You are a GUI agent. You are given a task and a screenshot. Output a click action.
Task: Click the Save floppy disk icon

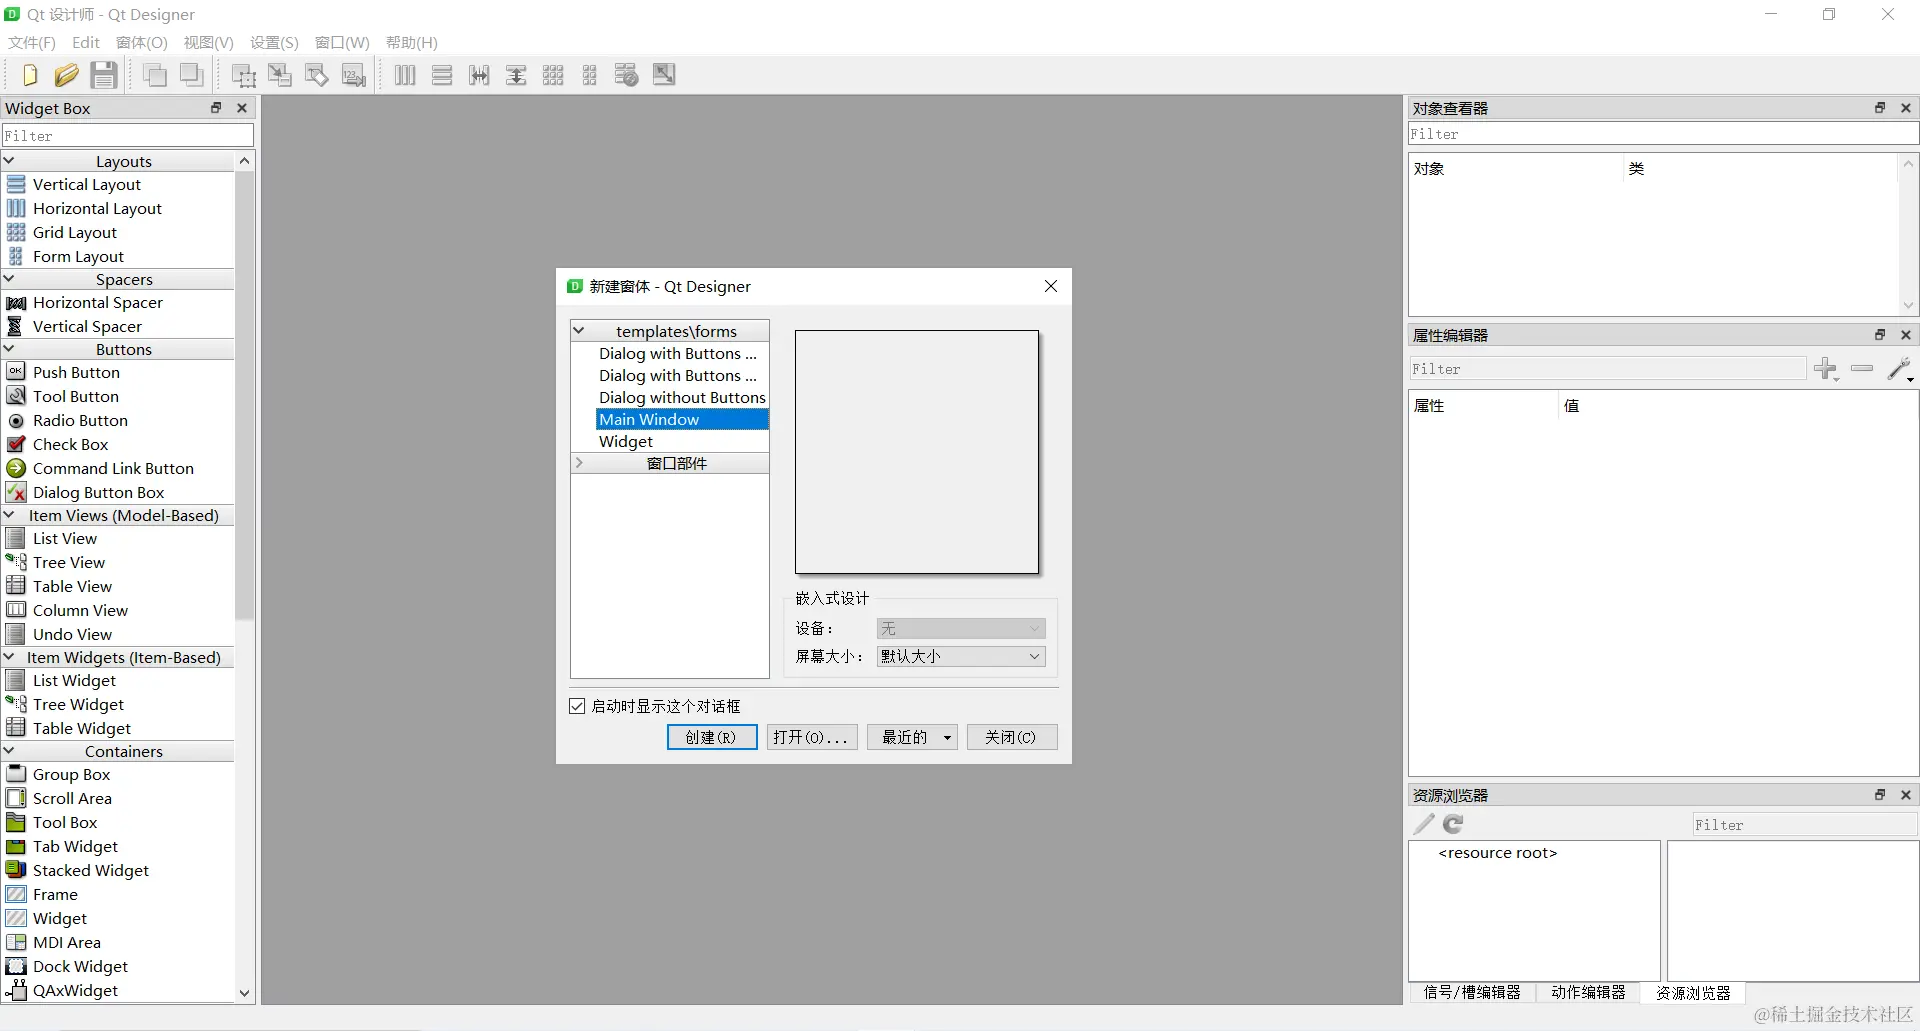[x=104, y=75]
